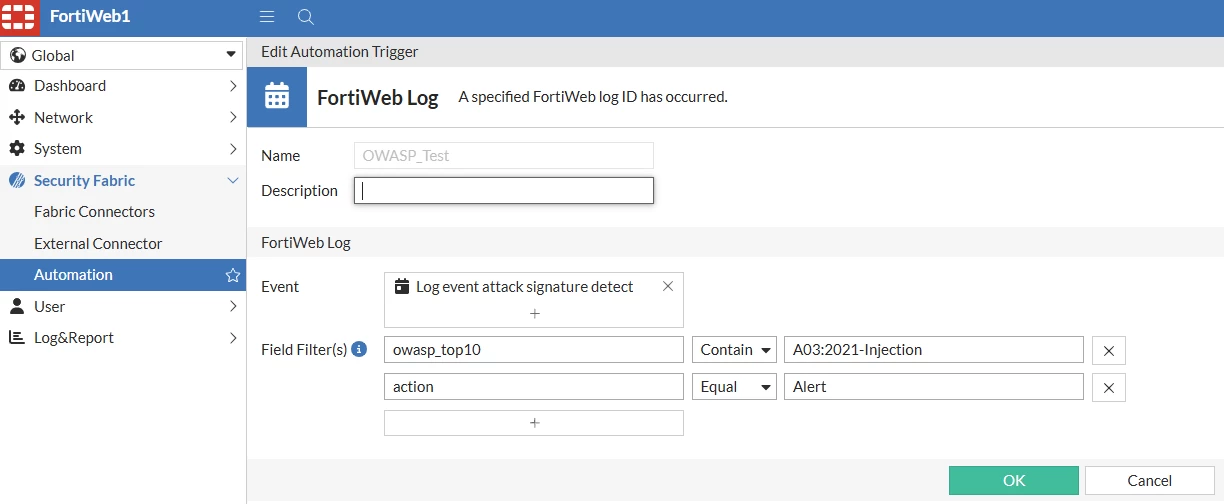Expand the Log&Report menu chevron
Viewport: 1224px width, 504px height.
tap(232, 338)
